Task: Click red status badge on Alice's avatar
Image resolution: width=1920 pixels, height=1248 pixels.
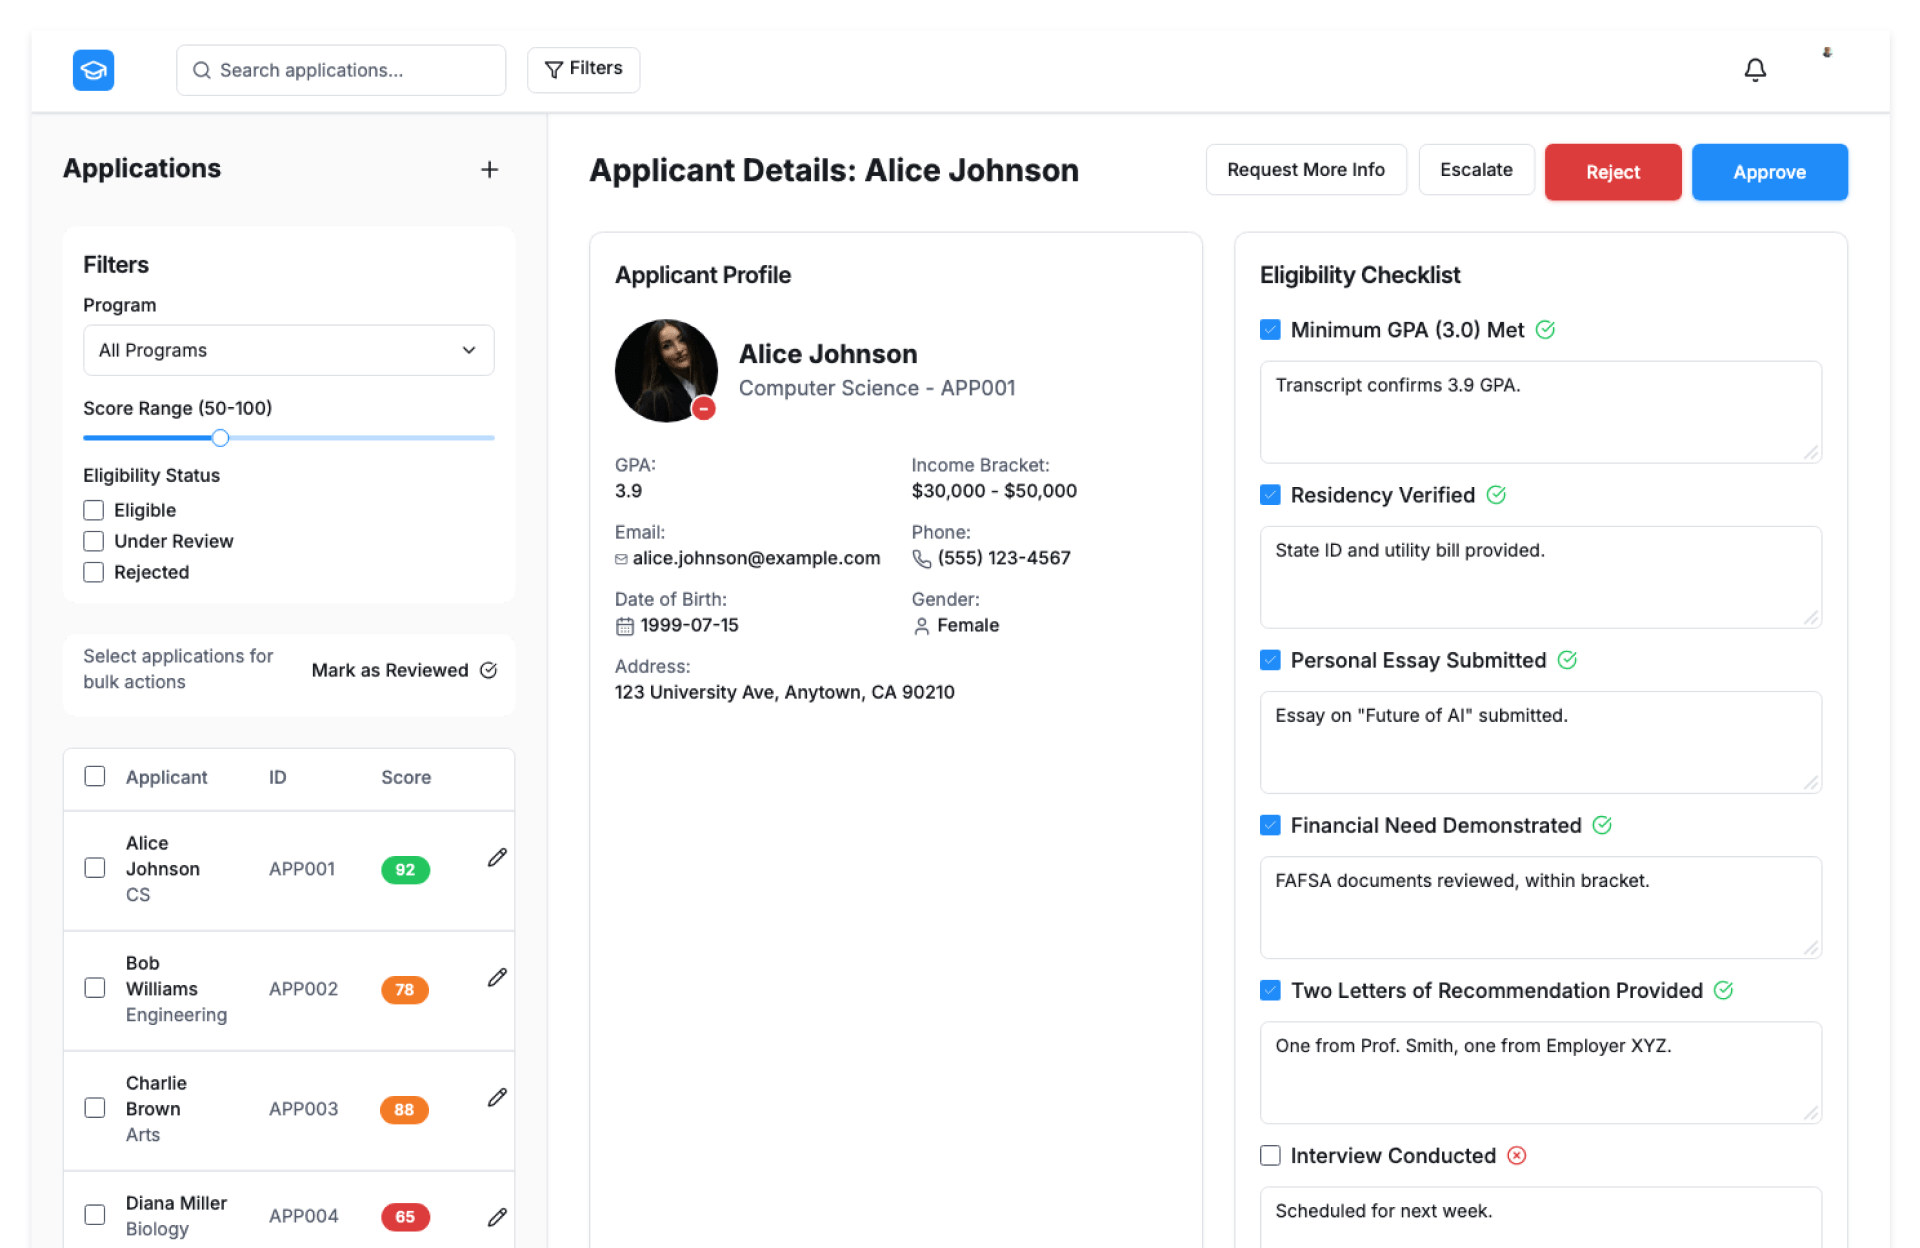Action: 704,408
